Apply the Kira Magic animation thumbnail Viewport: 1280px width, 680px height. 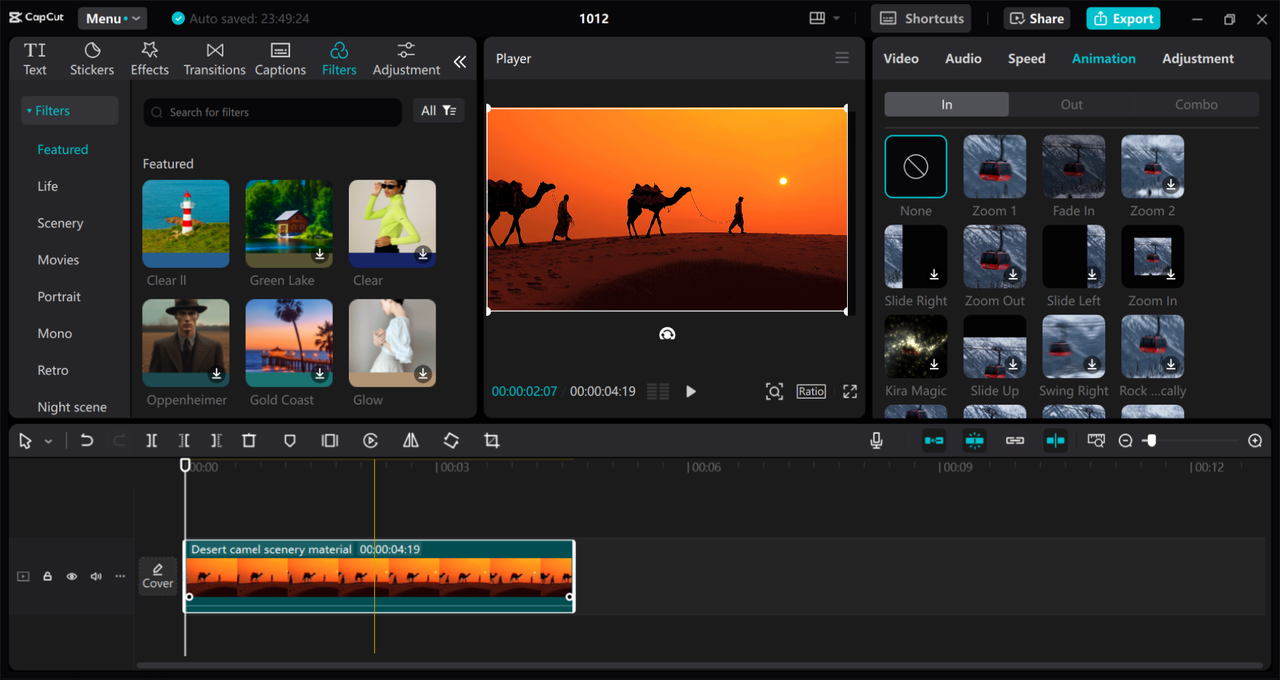pyautogui.click(x=915, y=347)
